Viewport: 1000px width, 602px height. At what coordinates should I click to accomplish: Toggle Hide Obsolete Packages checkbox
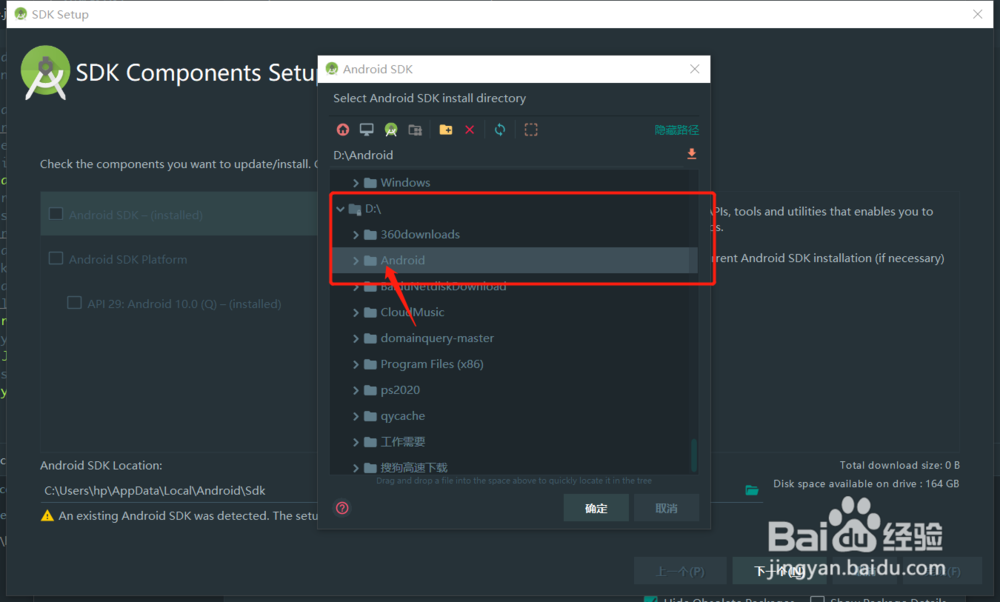pos(651,599)
